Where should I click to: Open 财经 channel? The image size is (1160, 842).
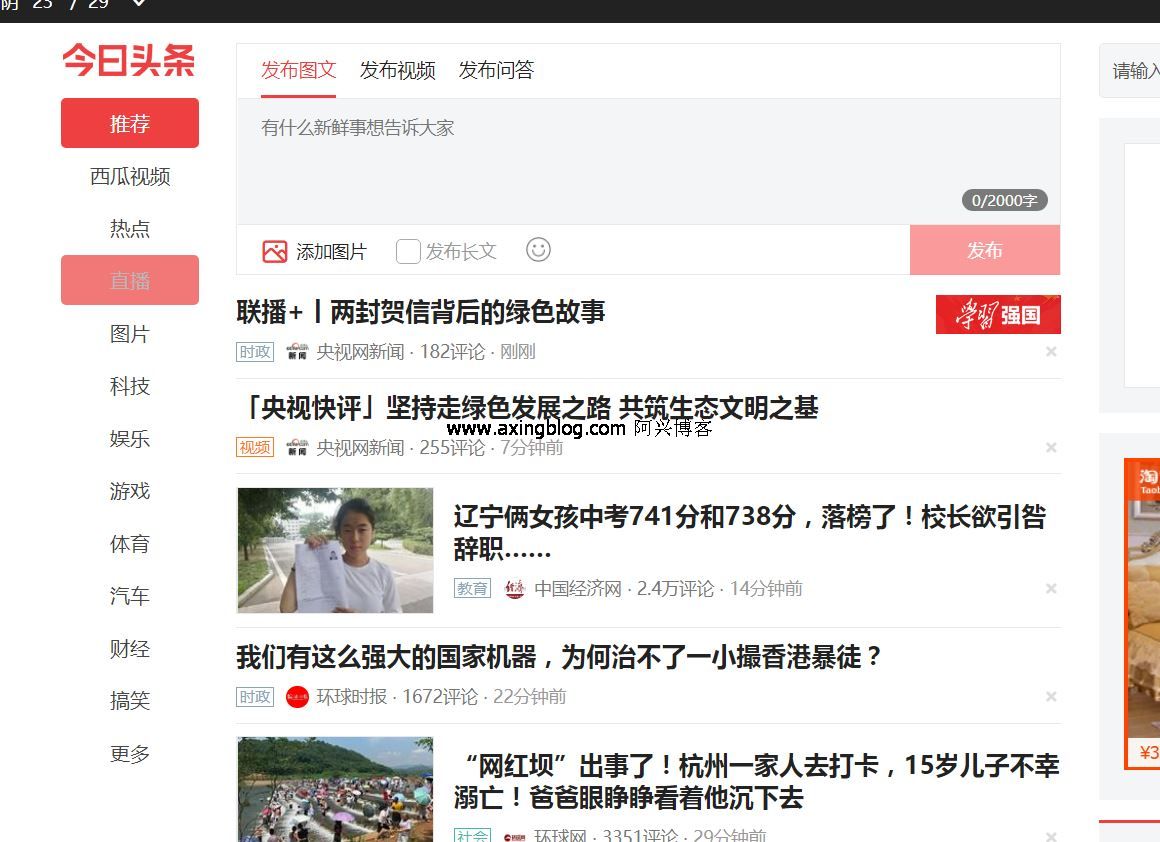click(x=129, y=648)
